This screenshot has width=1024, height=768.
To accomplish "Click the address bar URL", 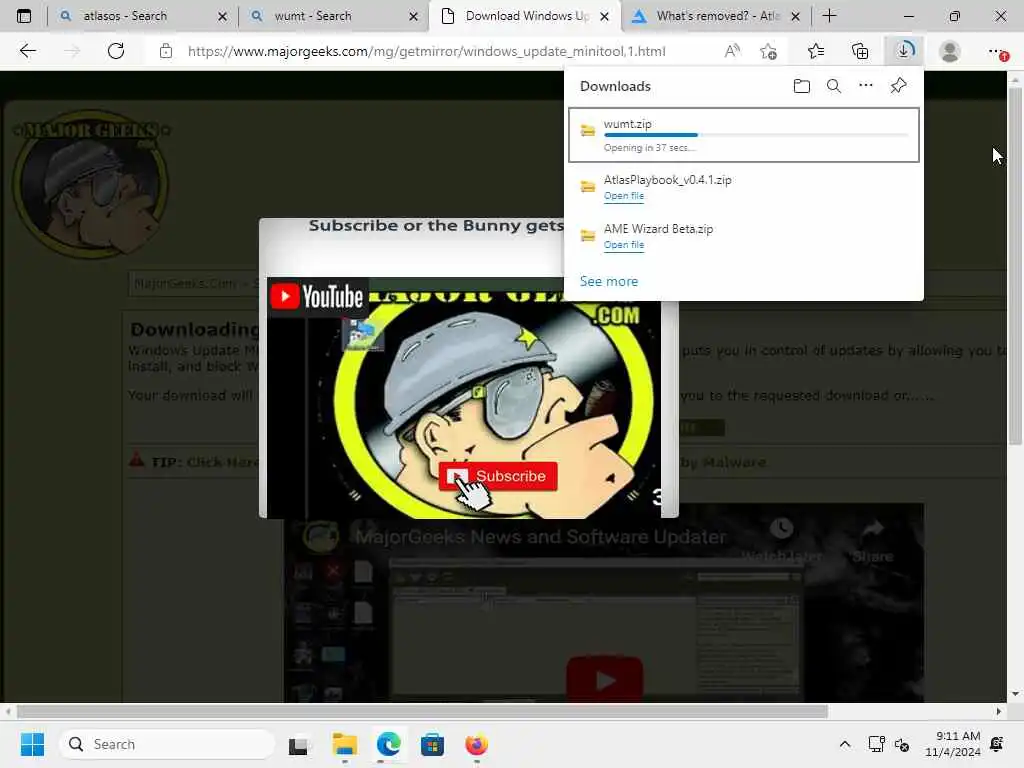I will click(426, 51).
